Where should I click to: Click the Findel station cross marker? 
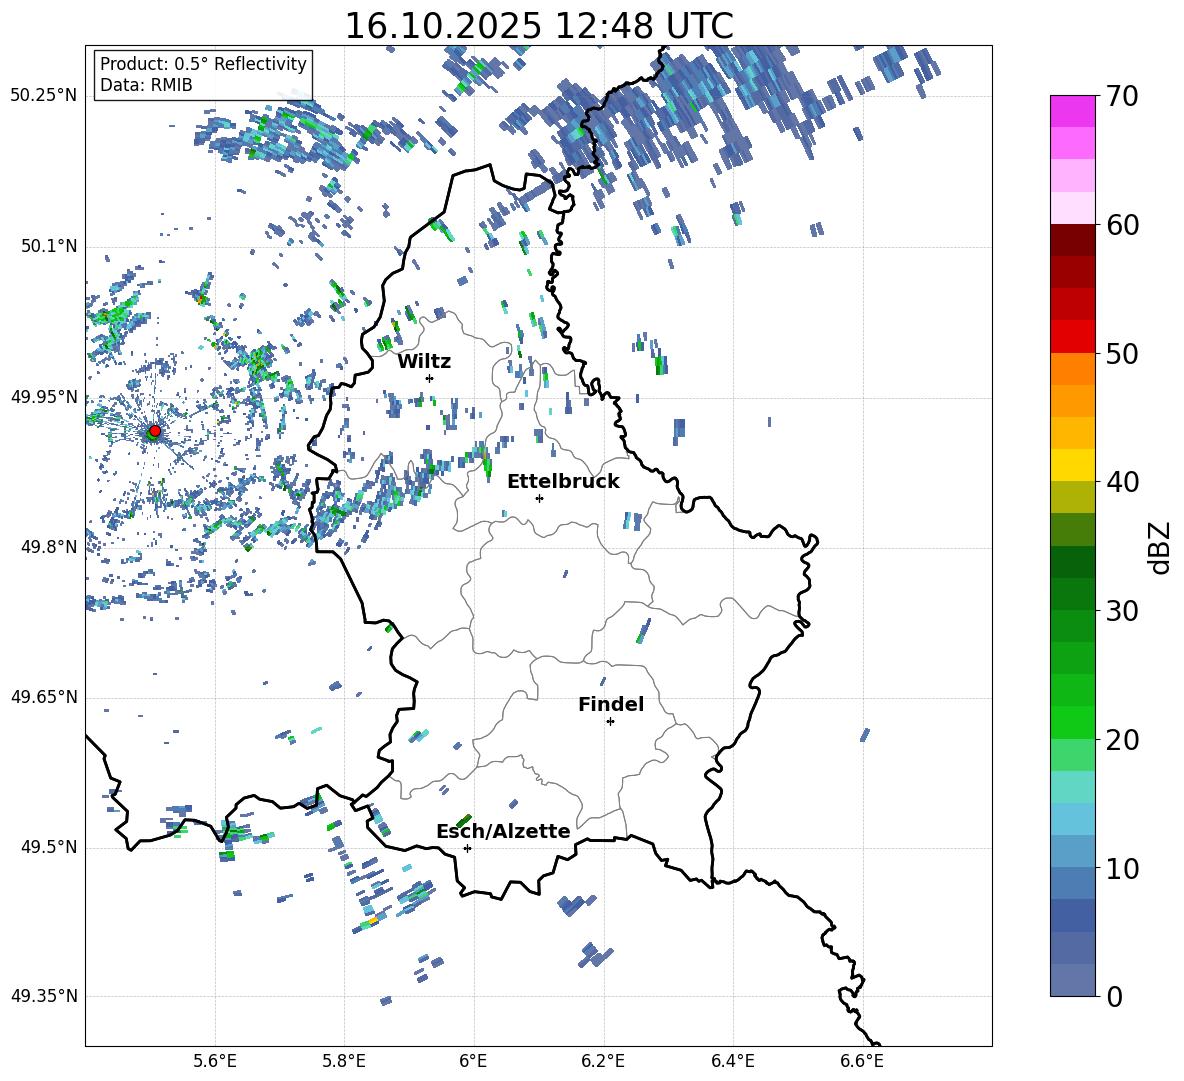pyautogui.click(x=610, y=722)
